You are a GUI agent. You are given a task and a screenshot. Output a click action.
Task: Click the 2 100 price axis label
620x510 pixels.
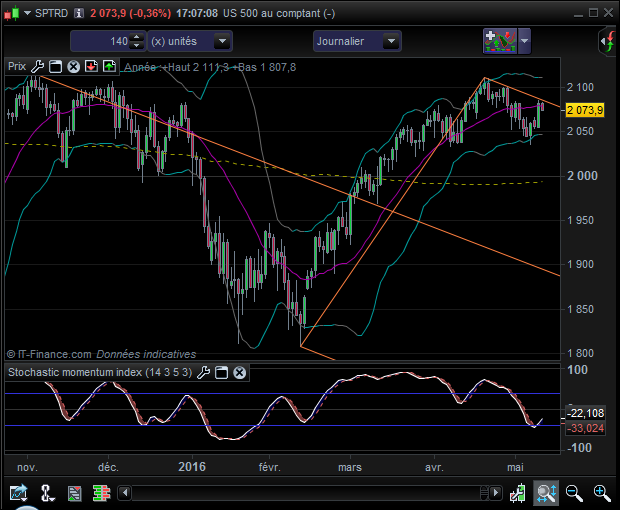click(580, 87)
